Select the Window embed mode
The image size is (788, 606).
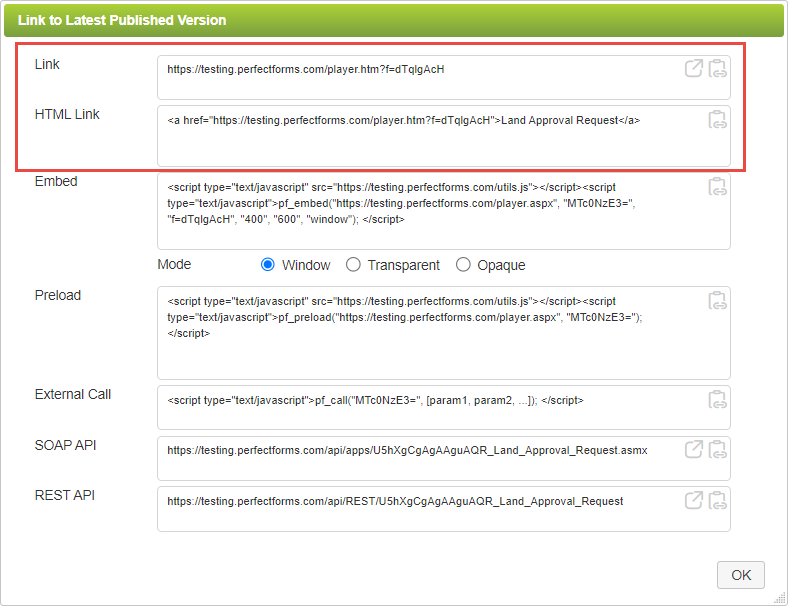[268, 264]
